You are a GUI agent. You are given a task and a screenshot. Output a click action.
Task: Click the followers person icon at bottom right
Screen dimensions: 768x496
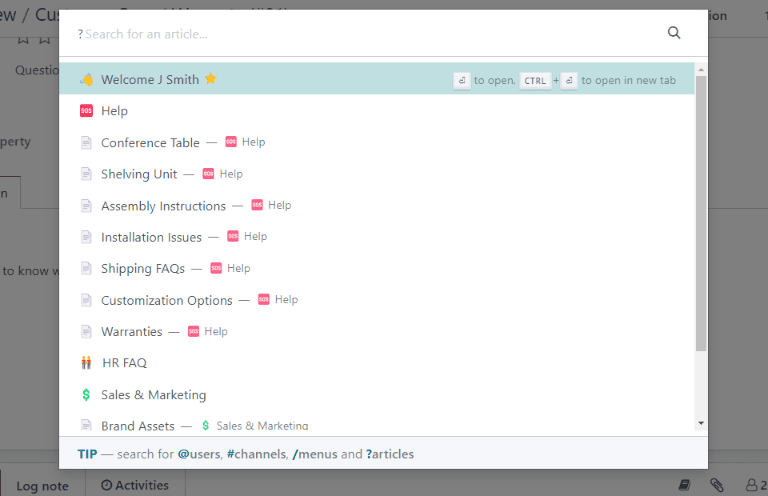coord(751,485)
